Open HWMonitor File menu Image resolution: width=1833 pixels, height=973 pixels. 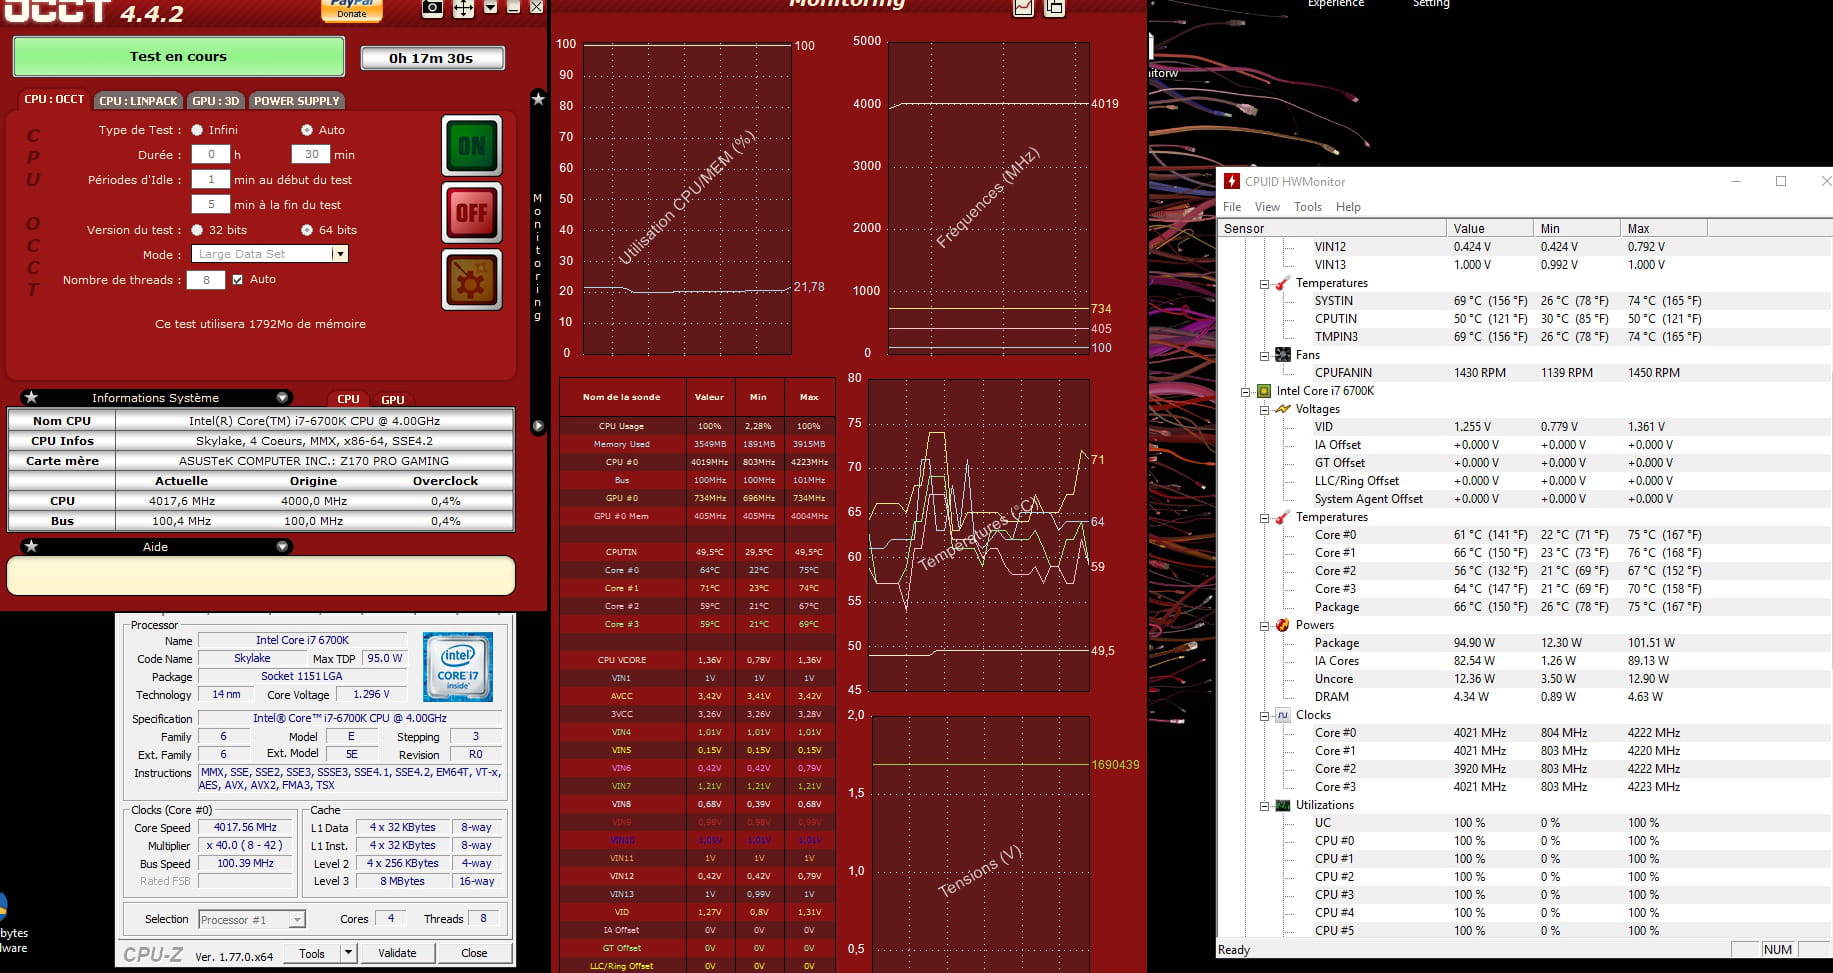[1232, 207]
